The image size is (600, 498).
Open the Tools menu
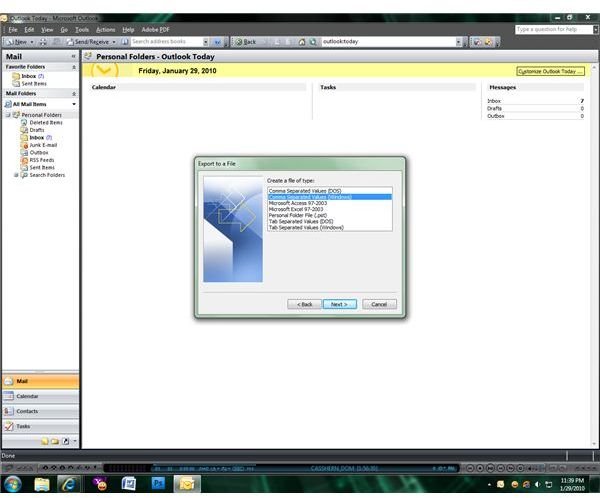[82, 29]
